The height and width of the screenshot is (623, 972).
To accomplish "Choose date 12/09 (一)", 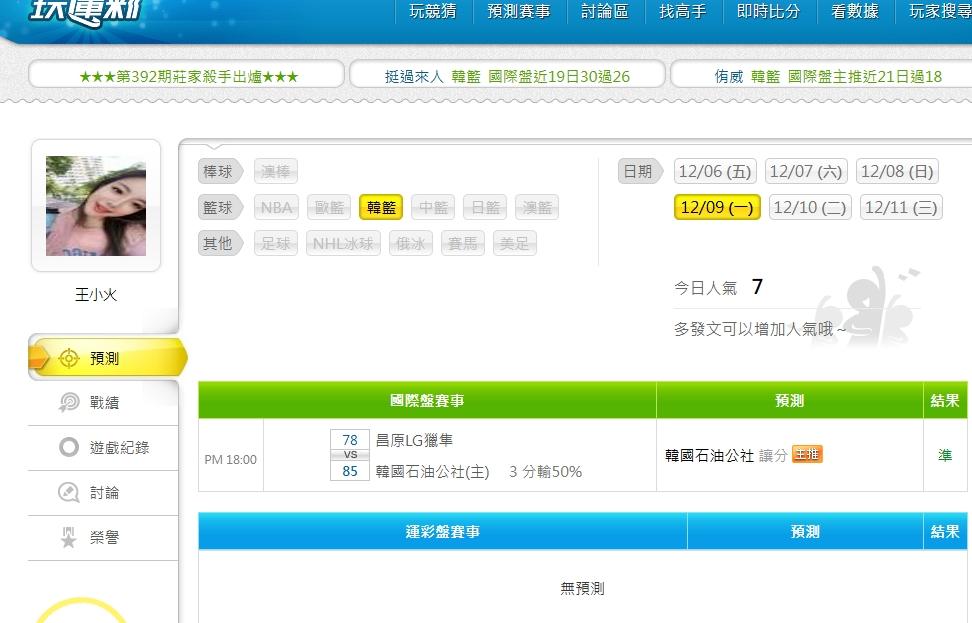I will coord(717,207).
